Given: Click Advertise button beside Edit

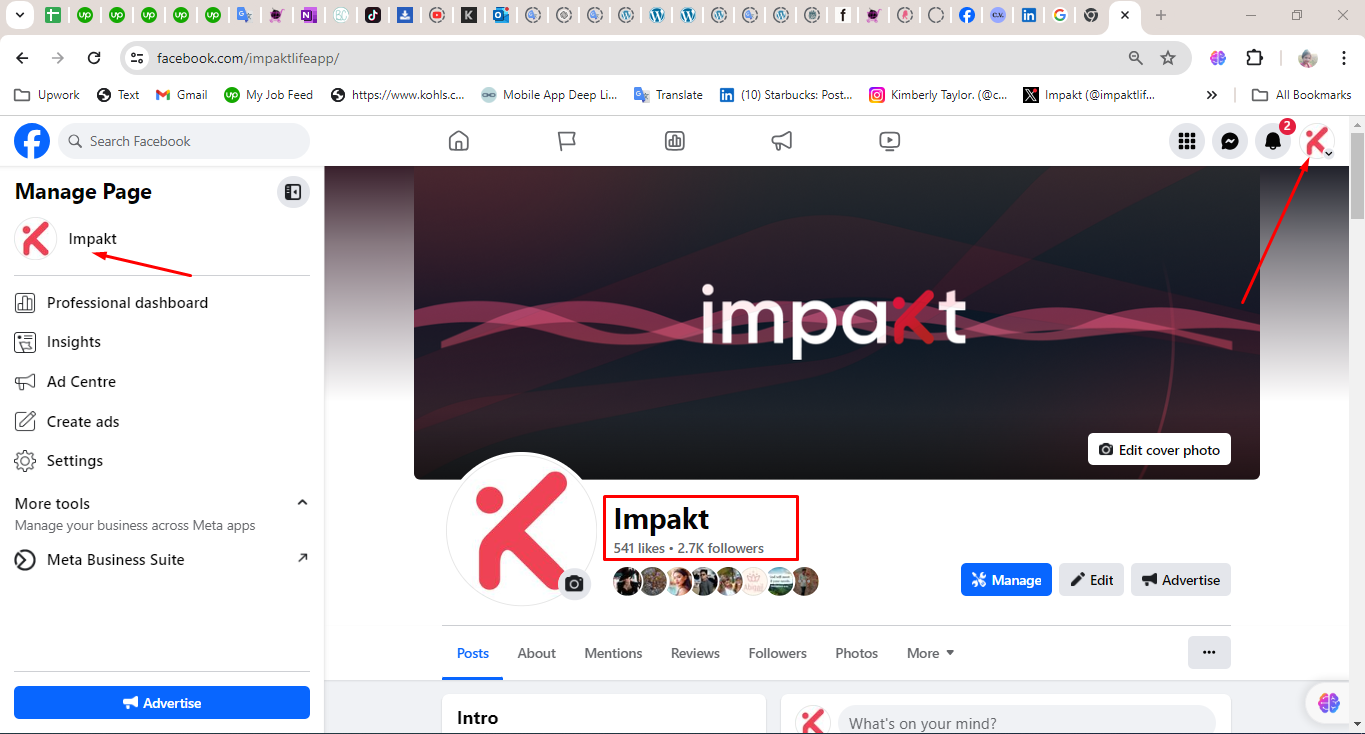Looking at the screenshot, I should coord(1181,580).
